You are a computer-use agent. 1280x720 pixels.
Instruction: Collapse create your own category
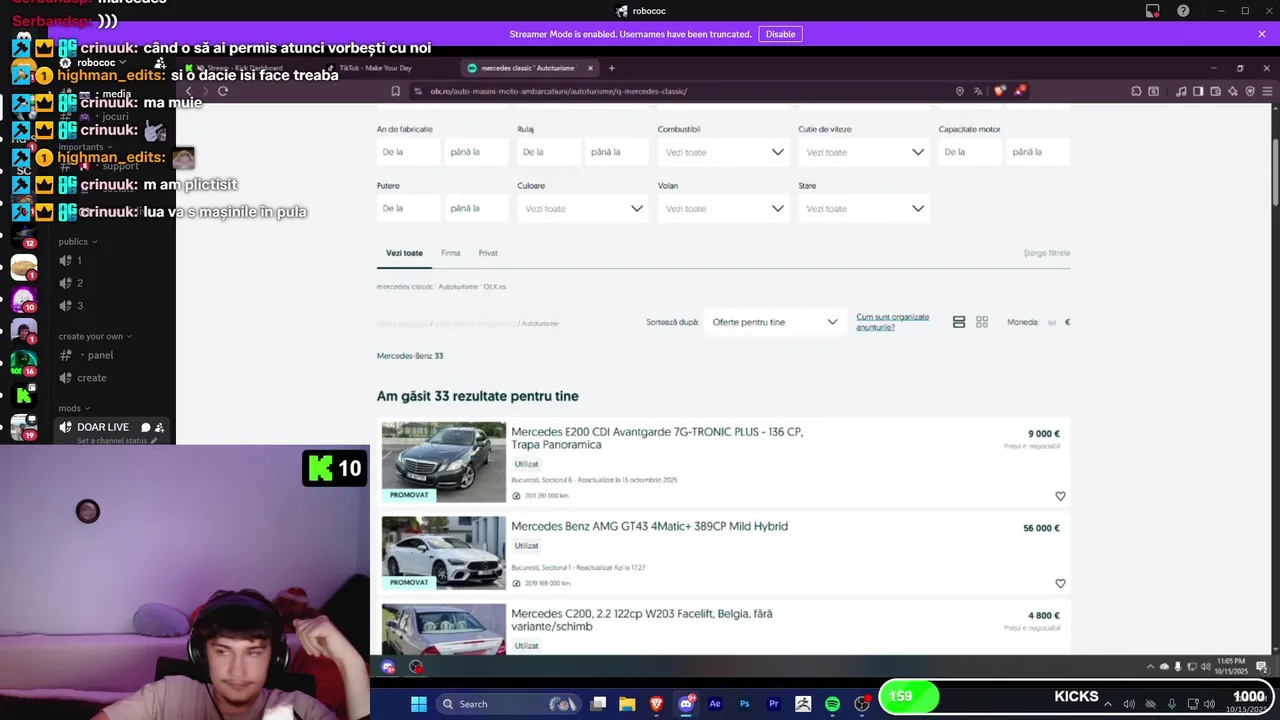[x=94, y=336]
